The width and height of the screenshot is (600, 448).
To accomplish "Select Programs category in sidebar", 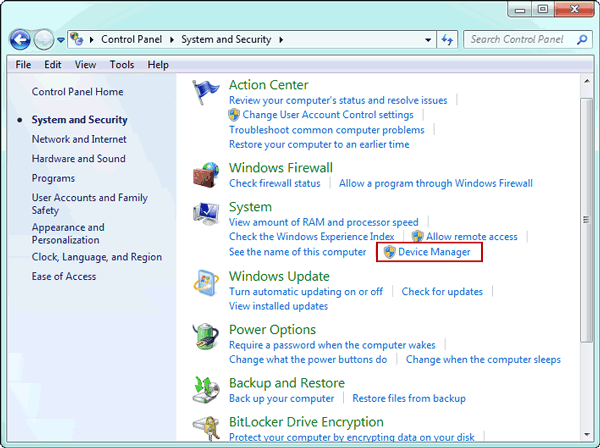I will [x=53, y=178].
